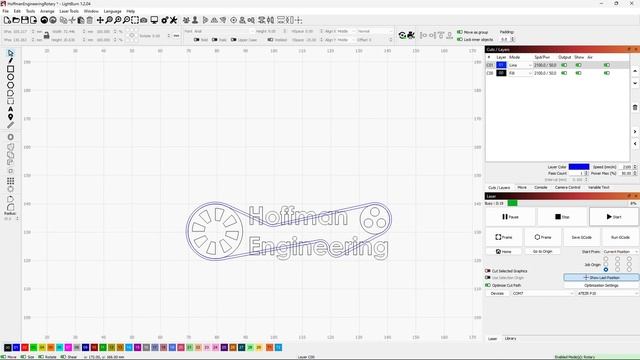Viewport: 640px width, 360px height.
Task: Open Preview with the monitor icon
Action: point(154,20)
